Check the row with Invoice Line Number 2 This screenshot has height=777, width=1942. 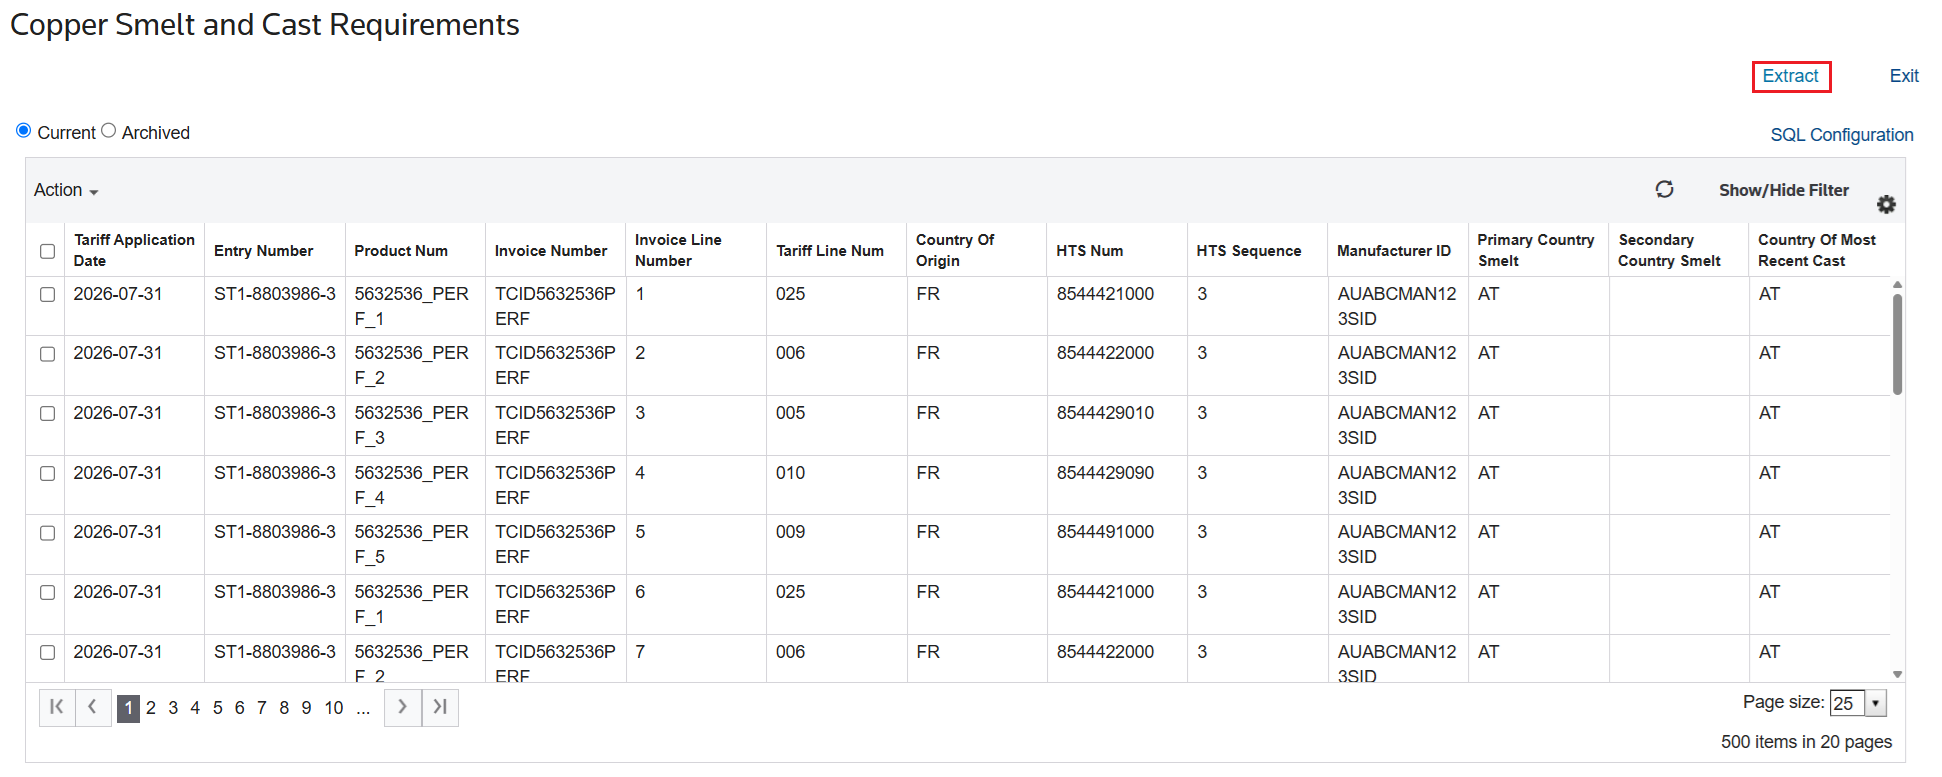click(x=47, y=354)
